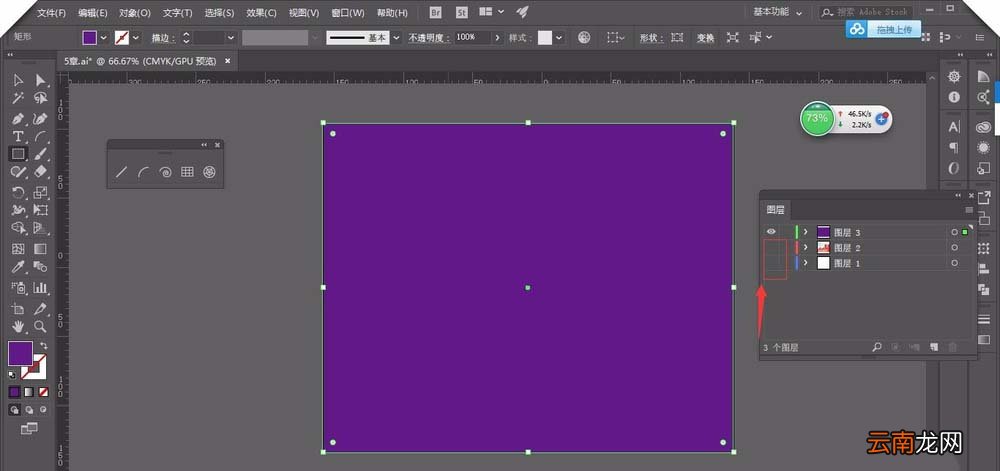The width and height of the screenshot is (1000, 471).
Task: Open Adobe Bridge via Br icon
Action: [x=436, y=12]
